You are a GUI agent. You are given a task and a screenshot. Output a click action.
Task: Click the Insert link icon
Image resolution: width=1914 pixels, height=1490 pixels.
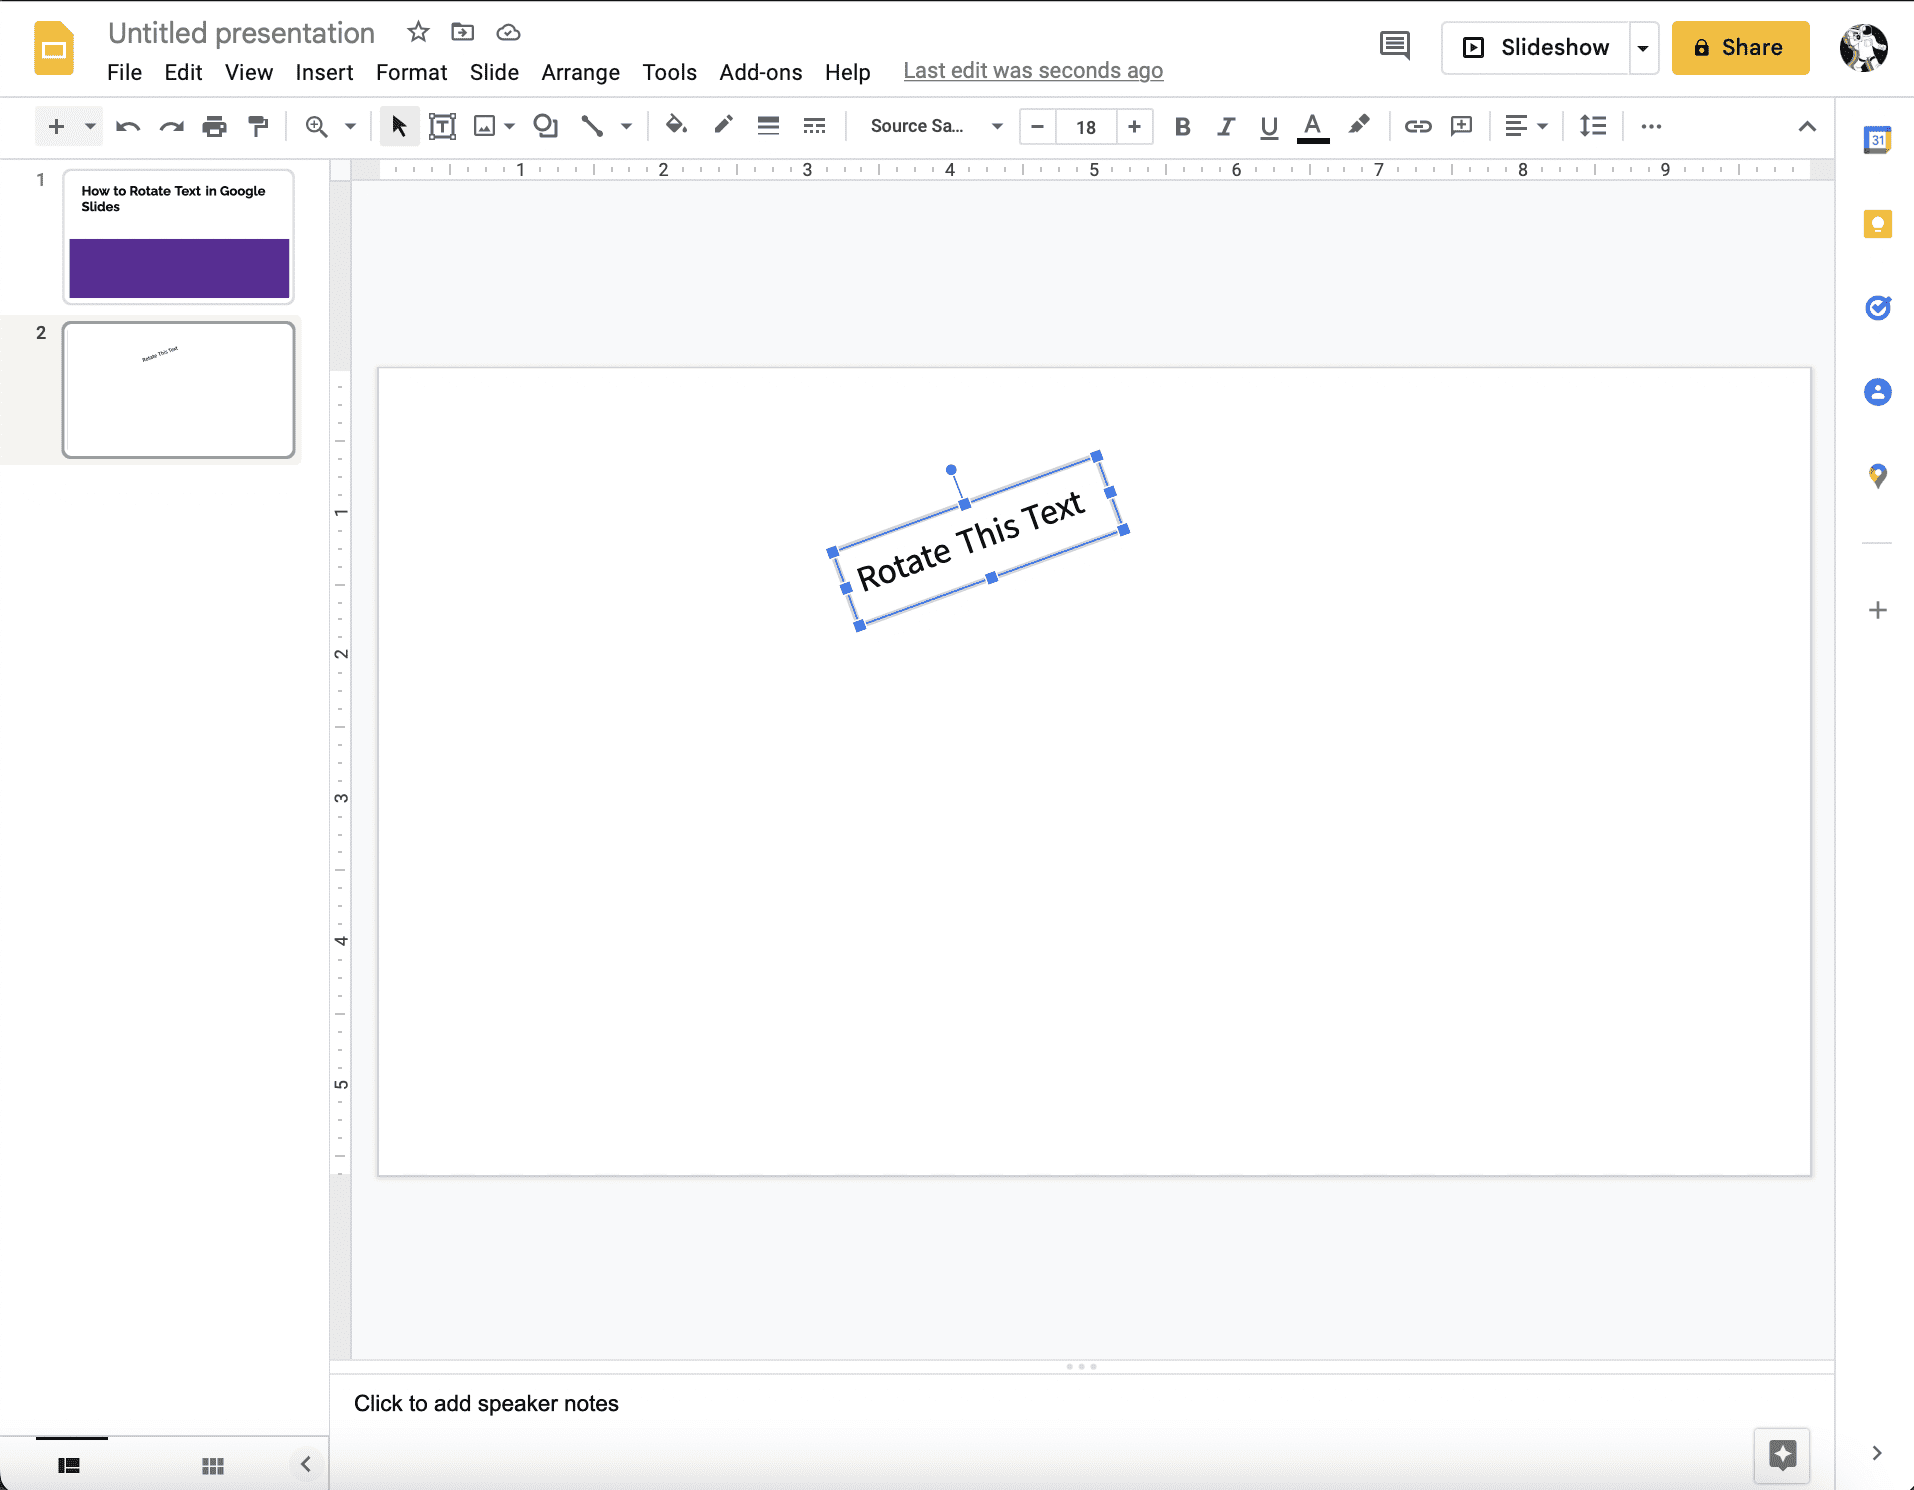[x=1418, y=126]
